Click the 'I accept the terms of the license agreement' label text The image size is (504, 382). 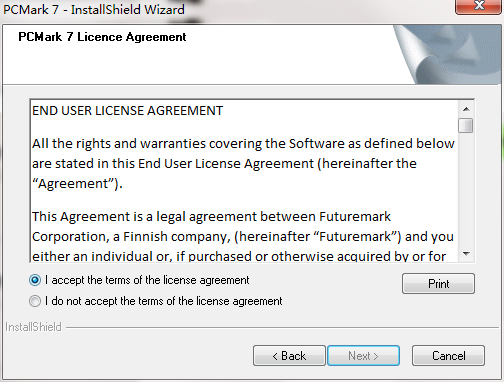147,280
